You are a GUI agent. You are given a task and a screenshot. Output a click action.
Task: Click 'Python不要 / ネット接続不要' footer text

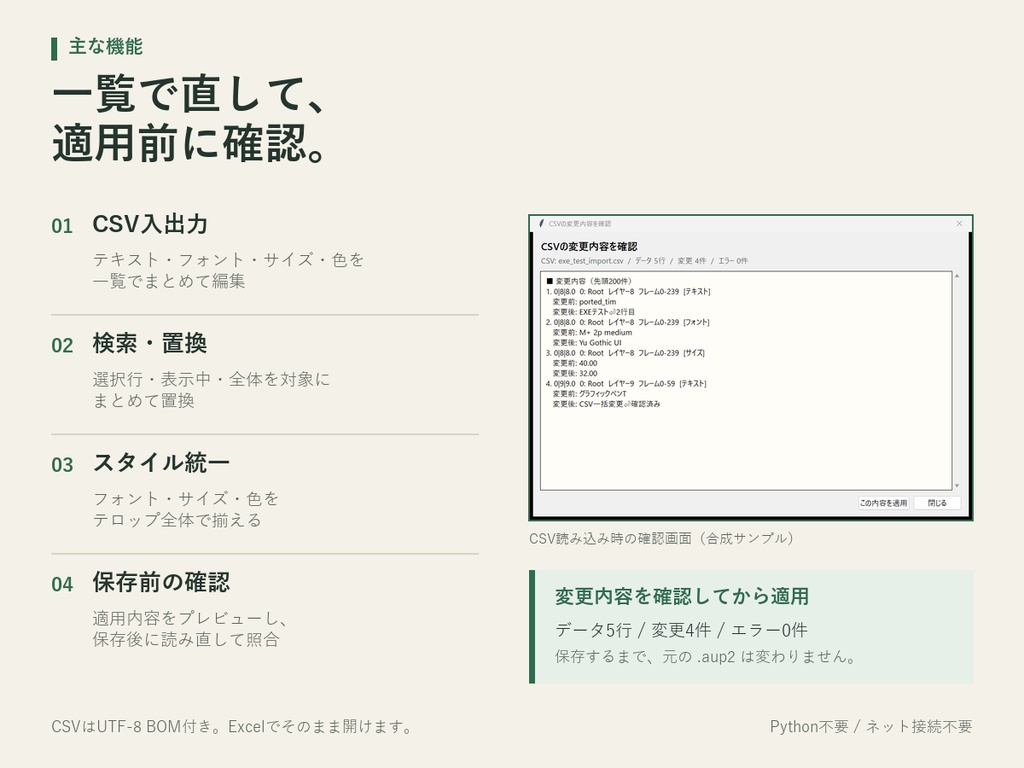pyautogui.click(x=871, y=726)
